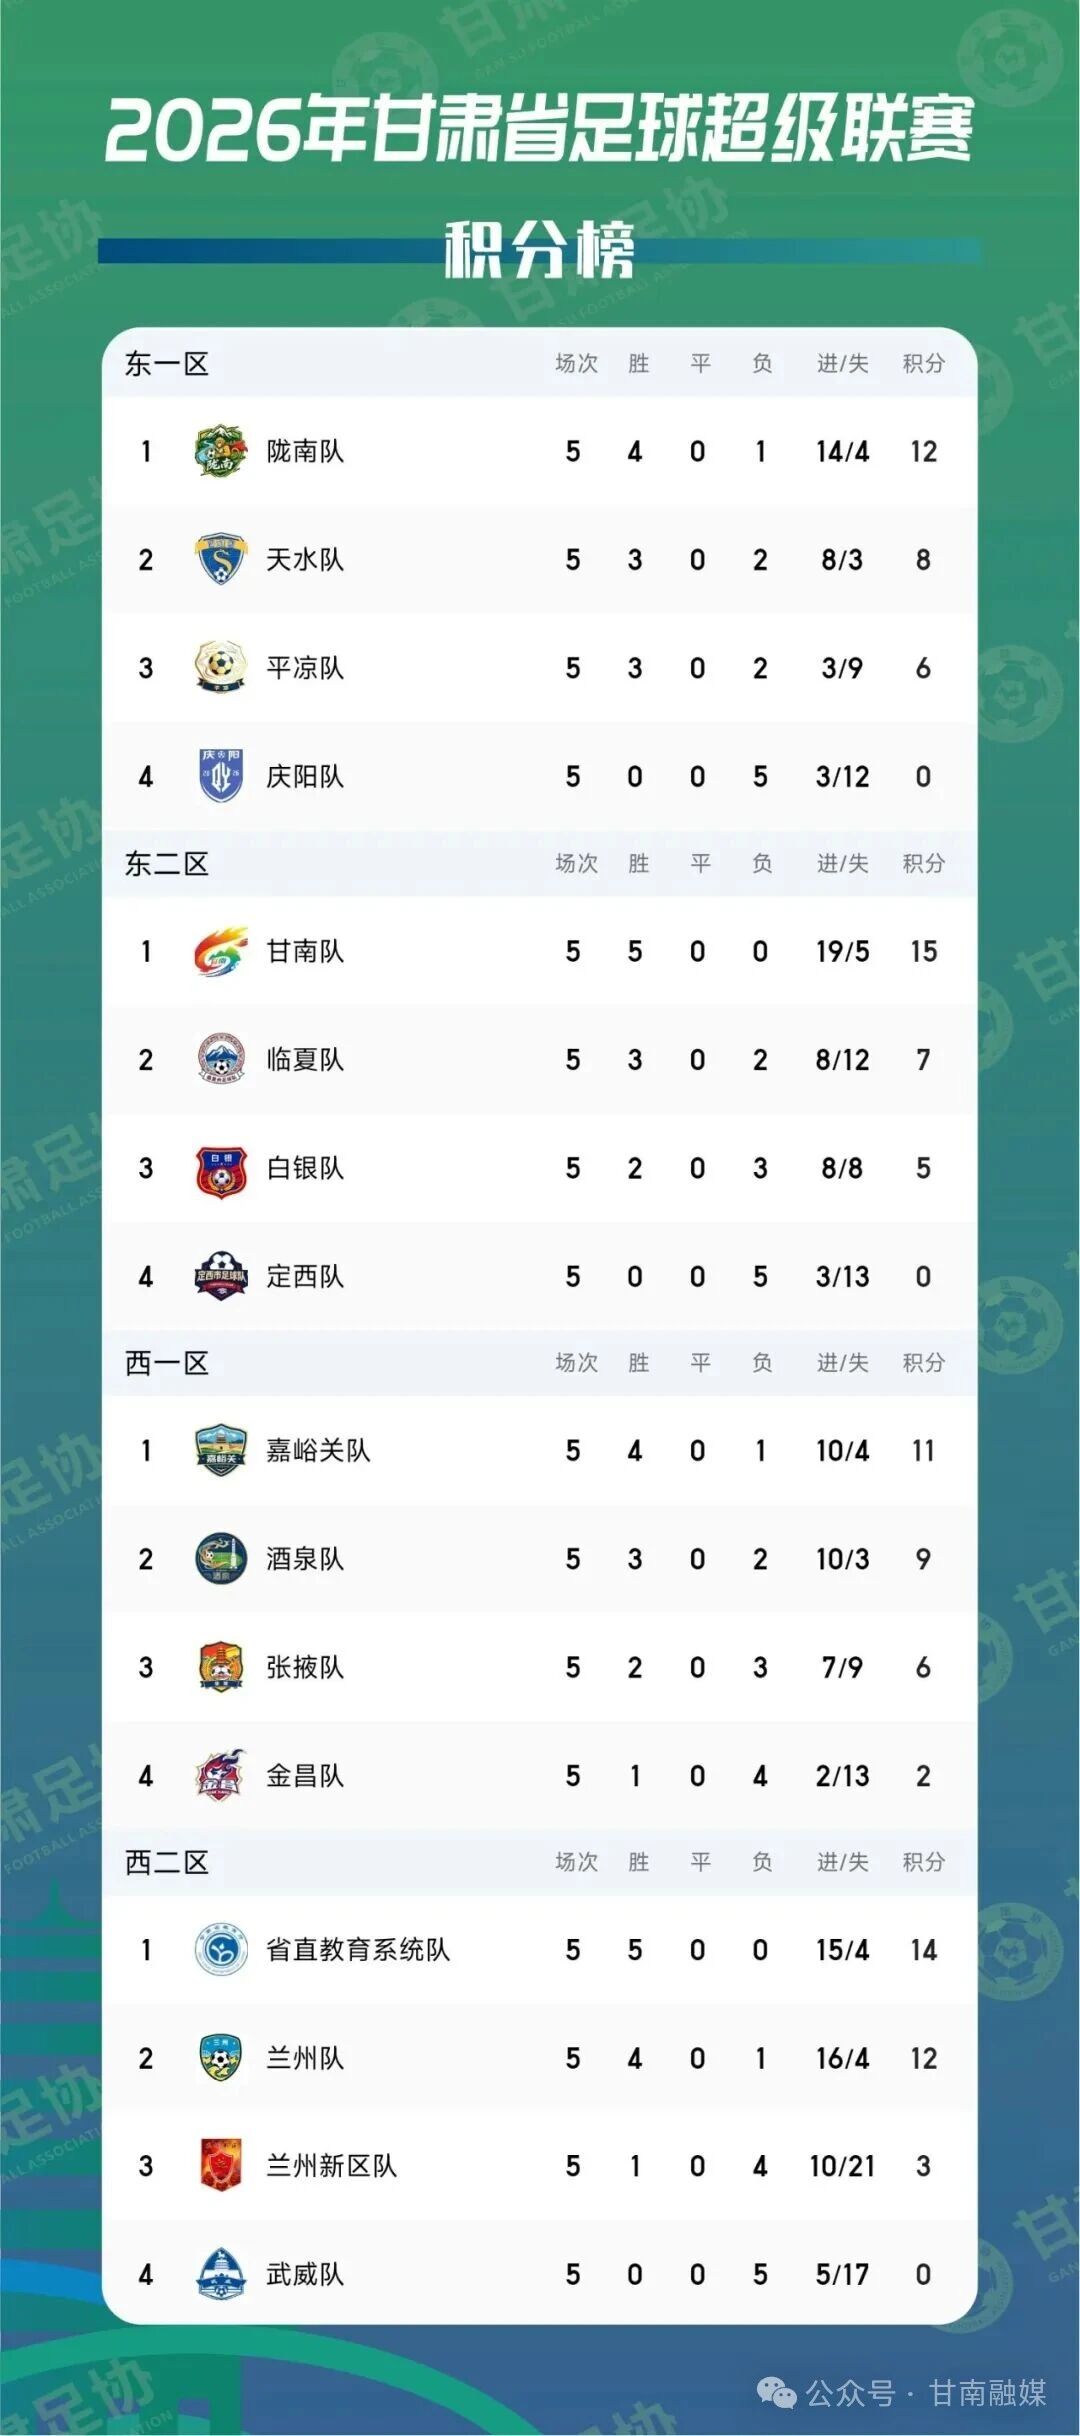Click the 甘南队 colorful logo
Image resolution: width=1080 pixels, height=2436 pixels.
pos(220,951)
